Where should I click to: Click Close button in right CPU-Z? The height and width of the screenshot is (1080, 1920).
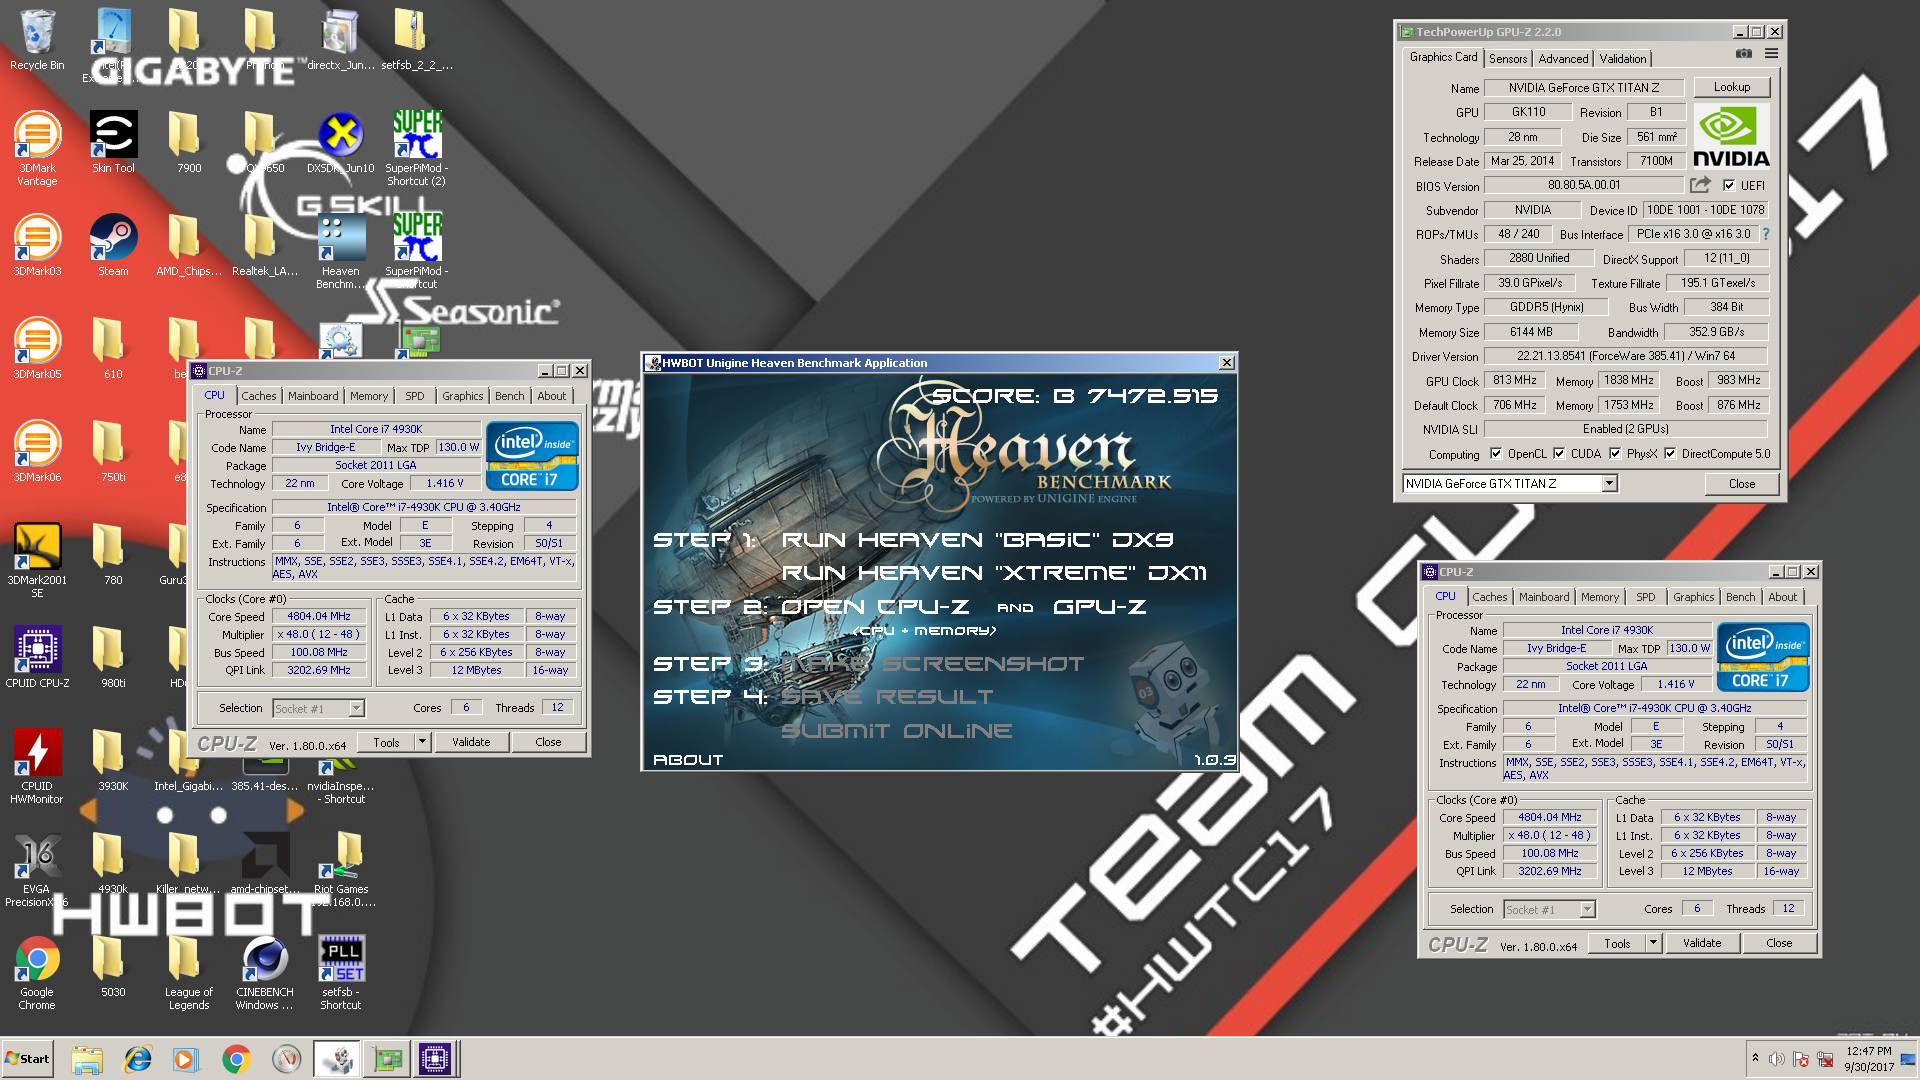pyautogui.click(x=1779, y=943)
